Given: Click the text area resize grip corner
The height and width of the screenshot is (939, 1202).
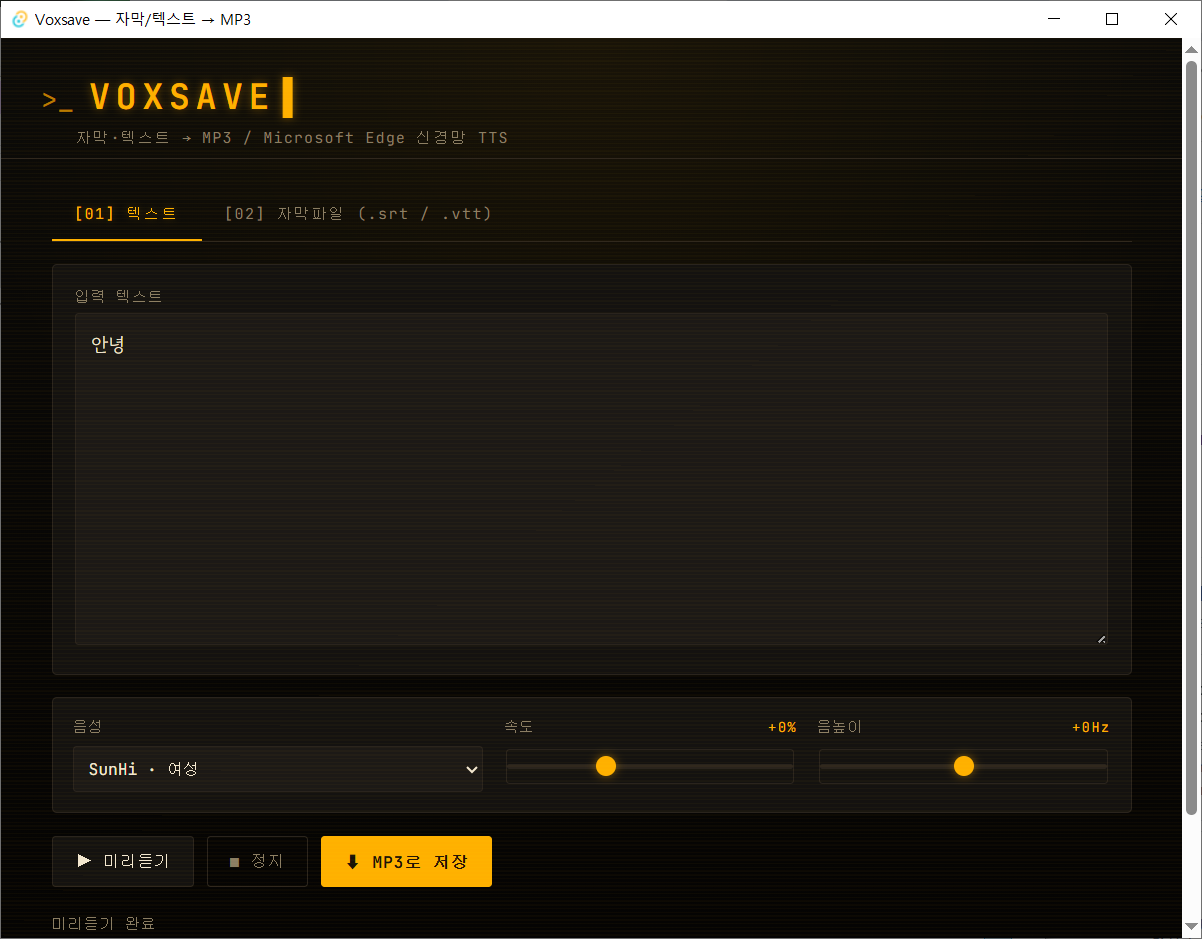Looking at the screenshot, I should click(1101, 638).
